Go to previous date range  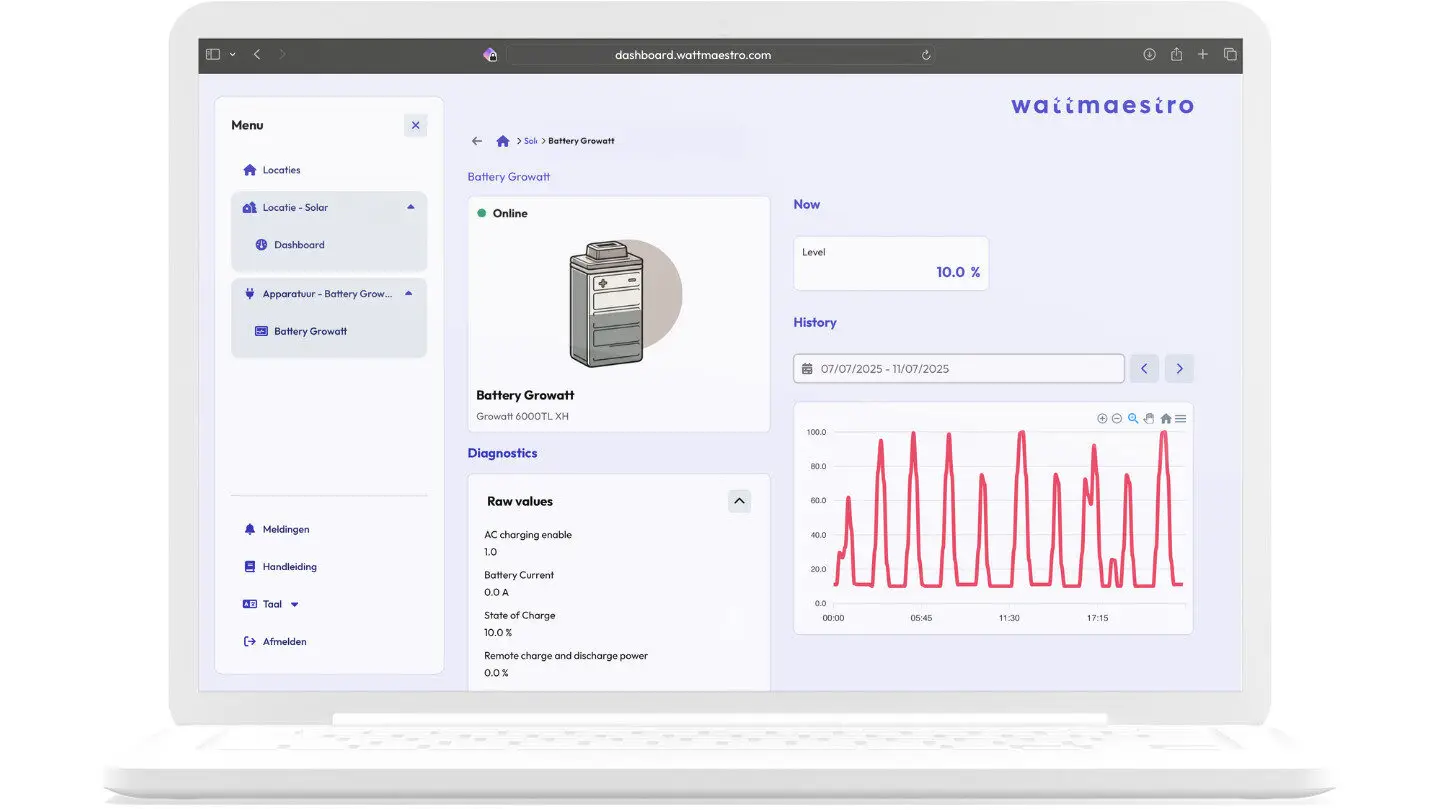(x=1144, y=369)
